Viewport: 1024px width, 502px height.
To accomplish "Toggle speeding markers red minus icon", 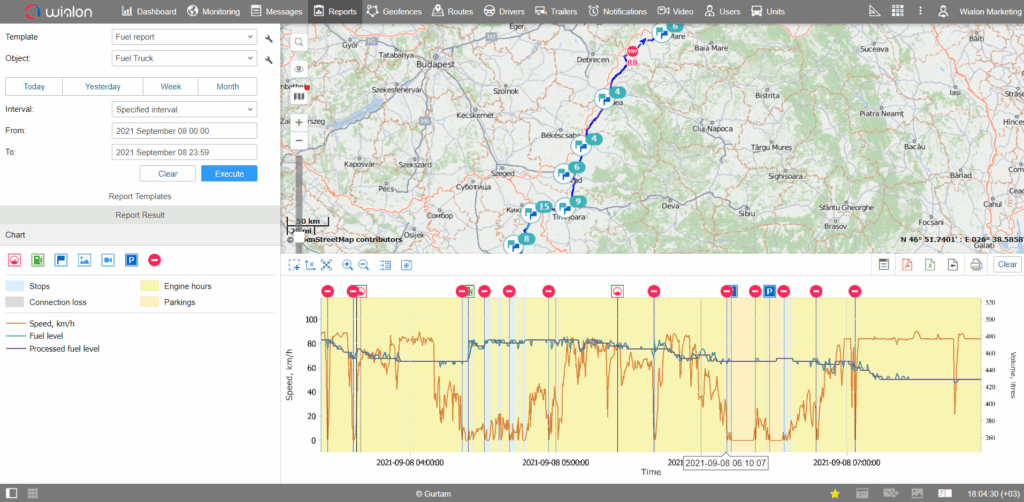I will pos(155,260).
